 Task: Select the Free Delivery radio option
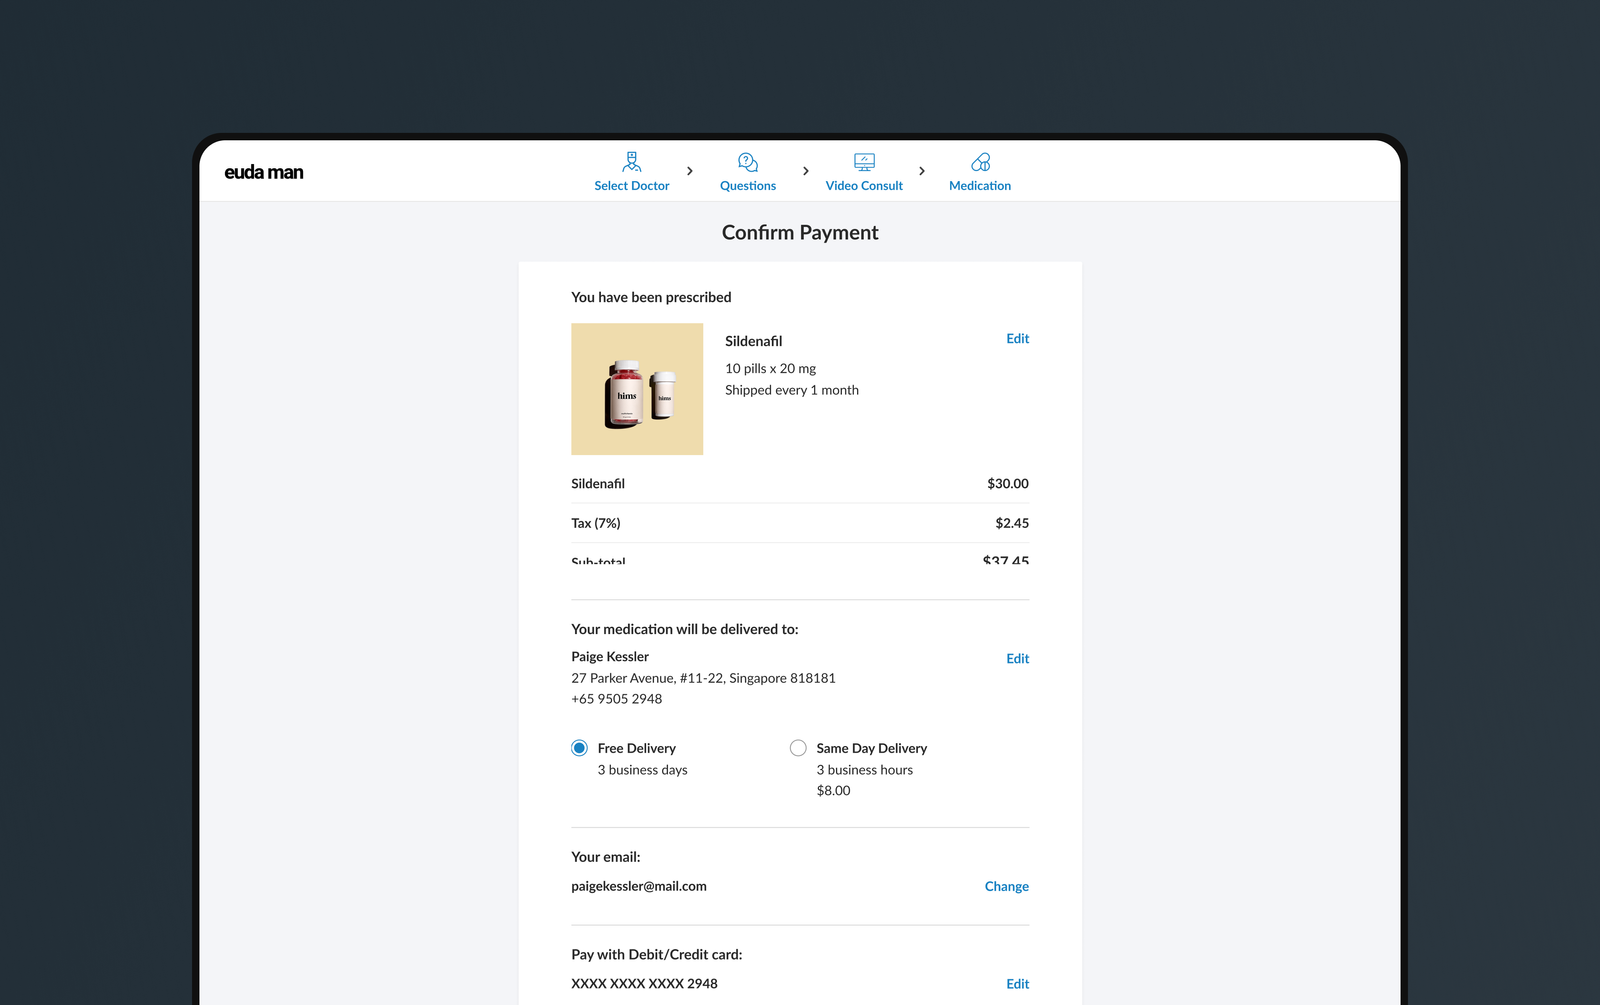tap(579, 748)
